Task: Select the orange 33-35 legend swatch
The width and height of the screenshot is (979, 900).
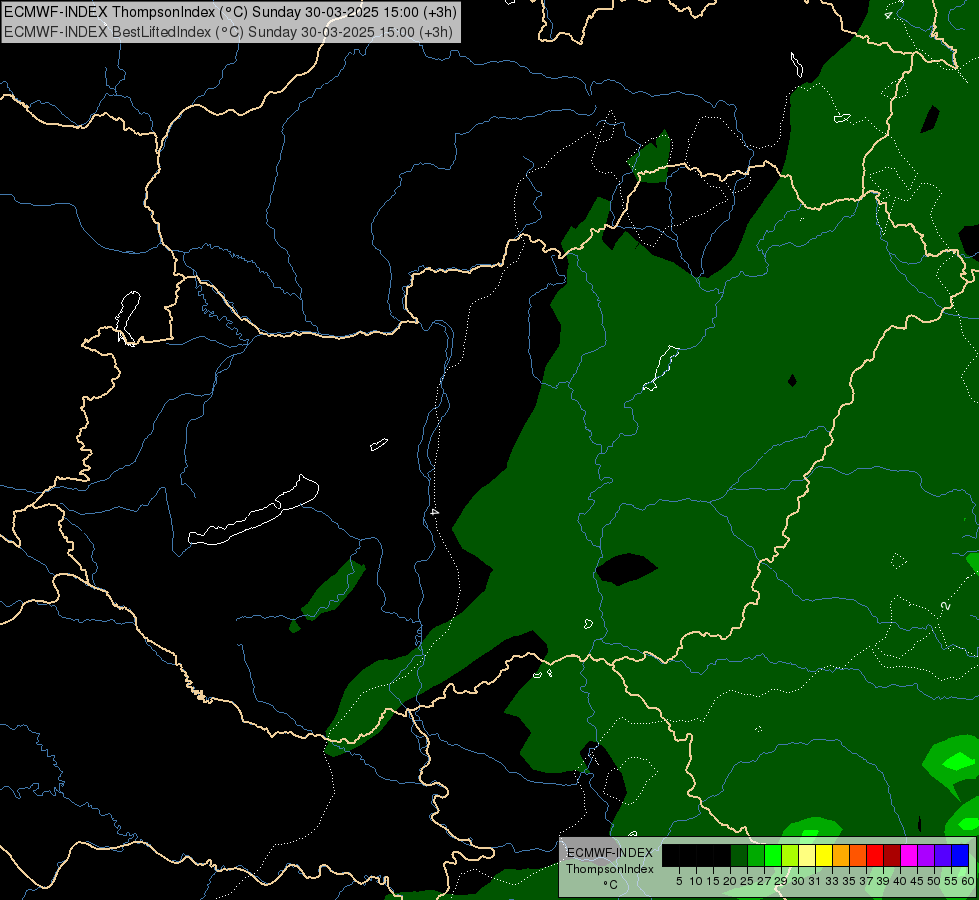Action: pyautogui.click(x=841, y=855)
